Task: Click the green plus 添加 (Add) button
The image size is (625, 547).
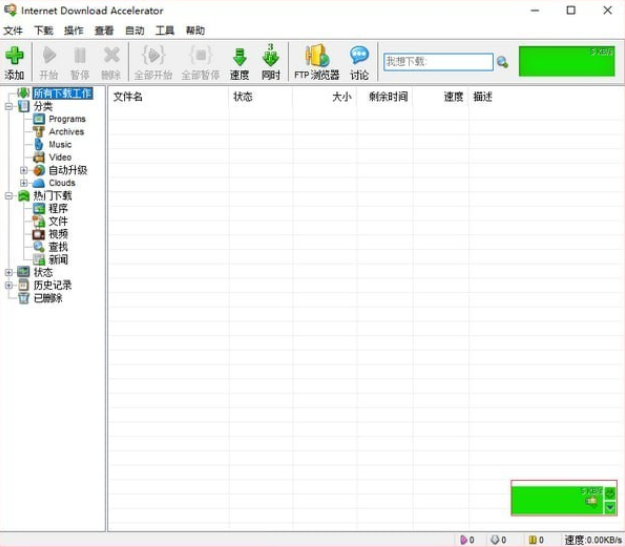Action: pyautogui.click(x=14, y=62)
